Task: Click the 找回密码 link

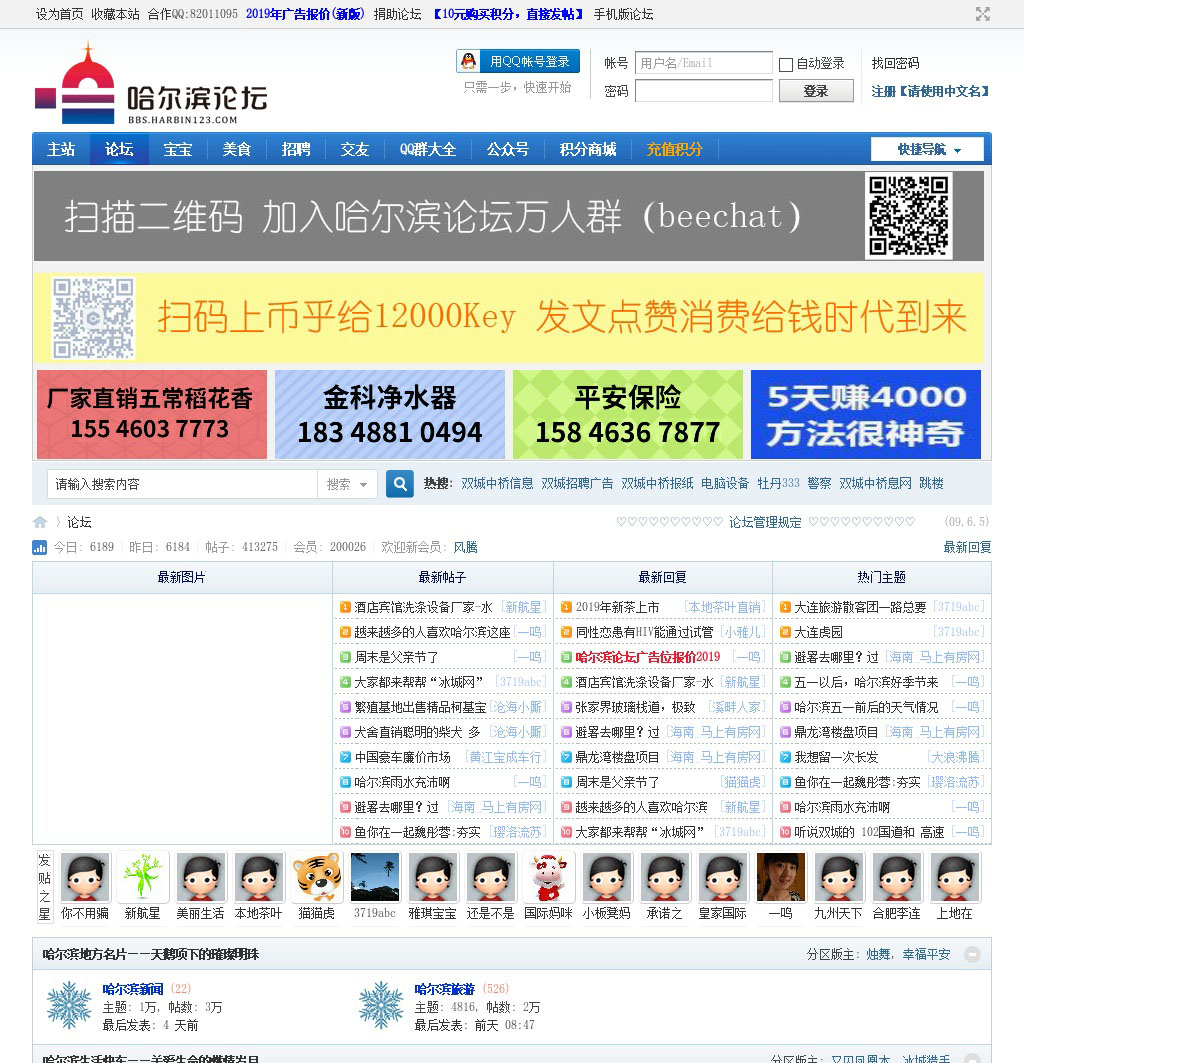Action: 895,63
